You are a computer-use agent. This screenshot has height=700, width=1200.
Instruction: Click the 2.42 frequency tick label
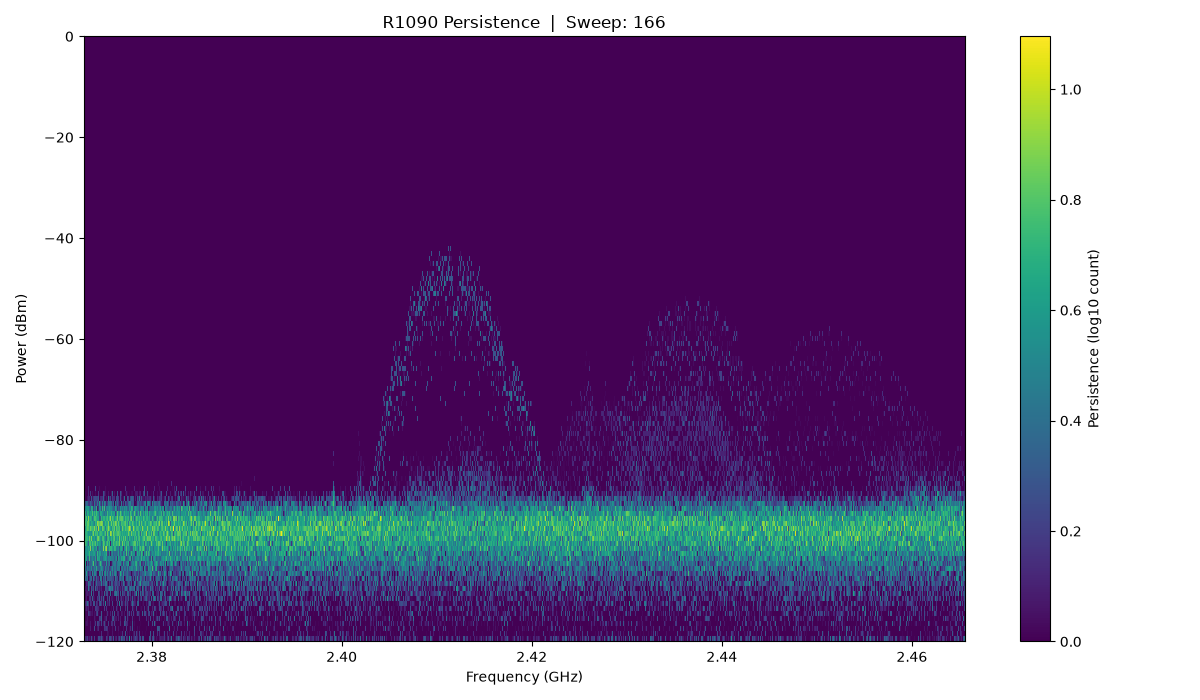[532, 657]
